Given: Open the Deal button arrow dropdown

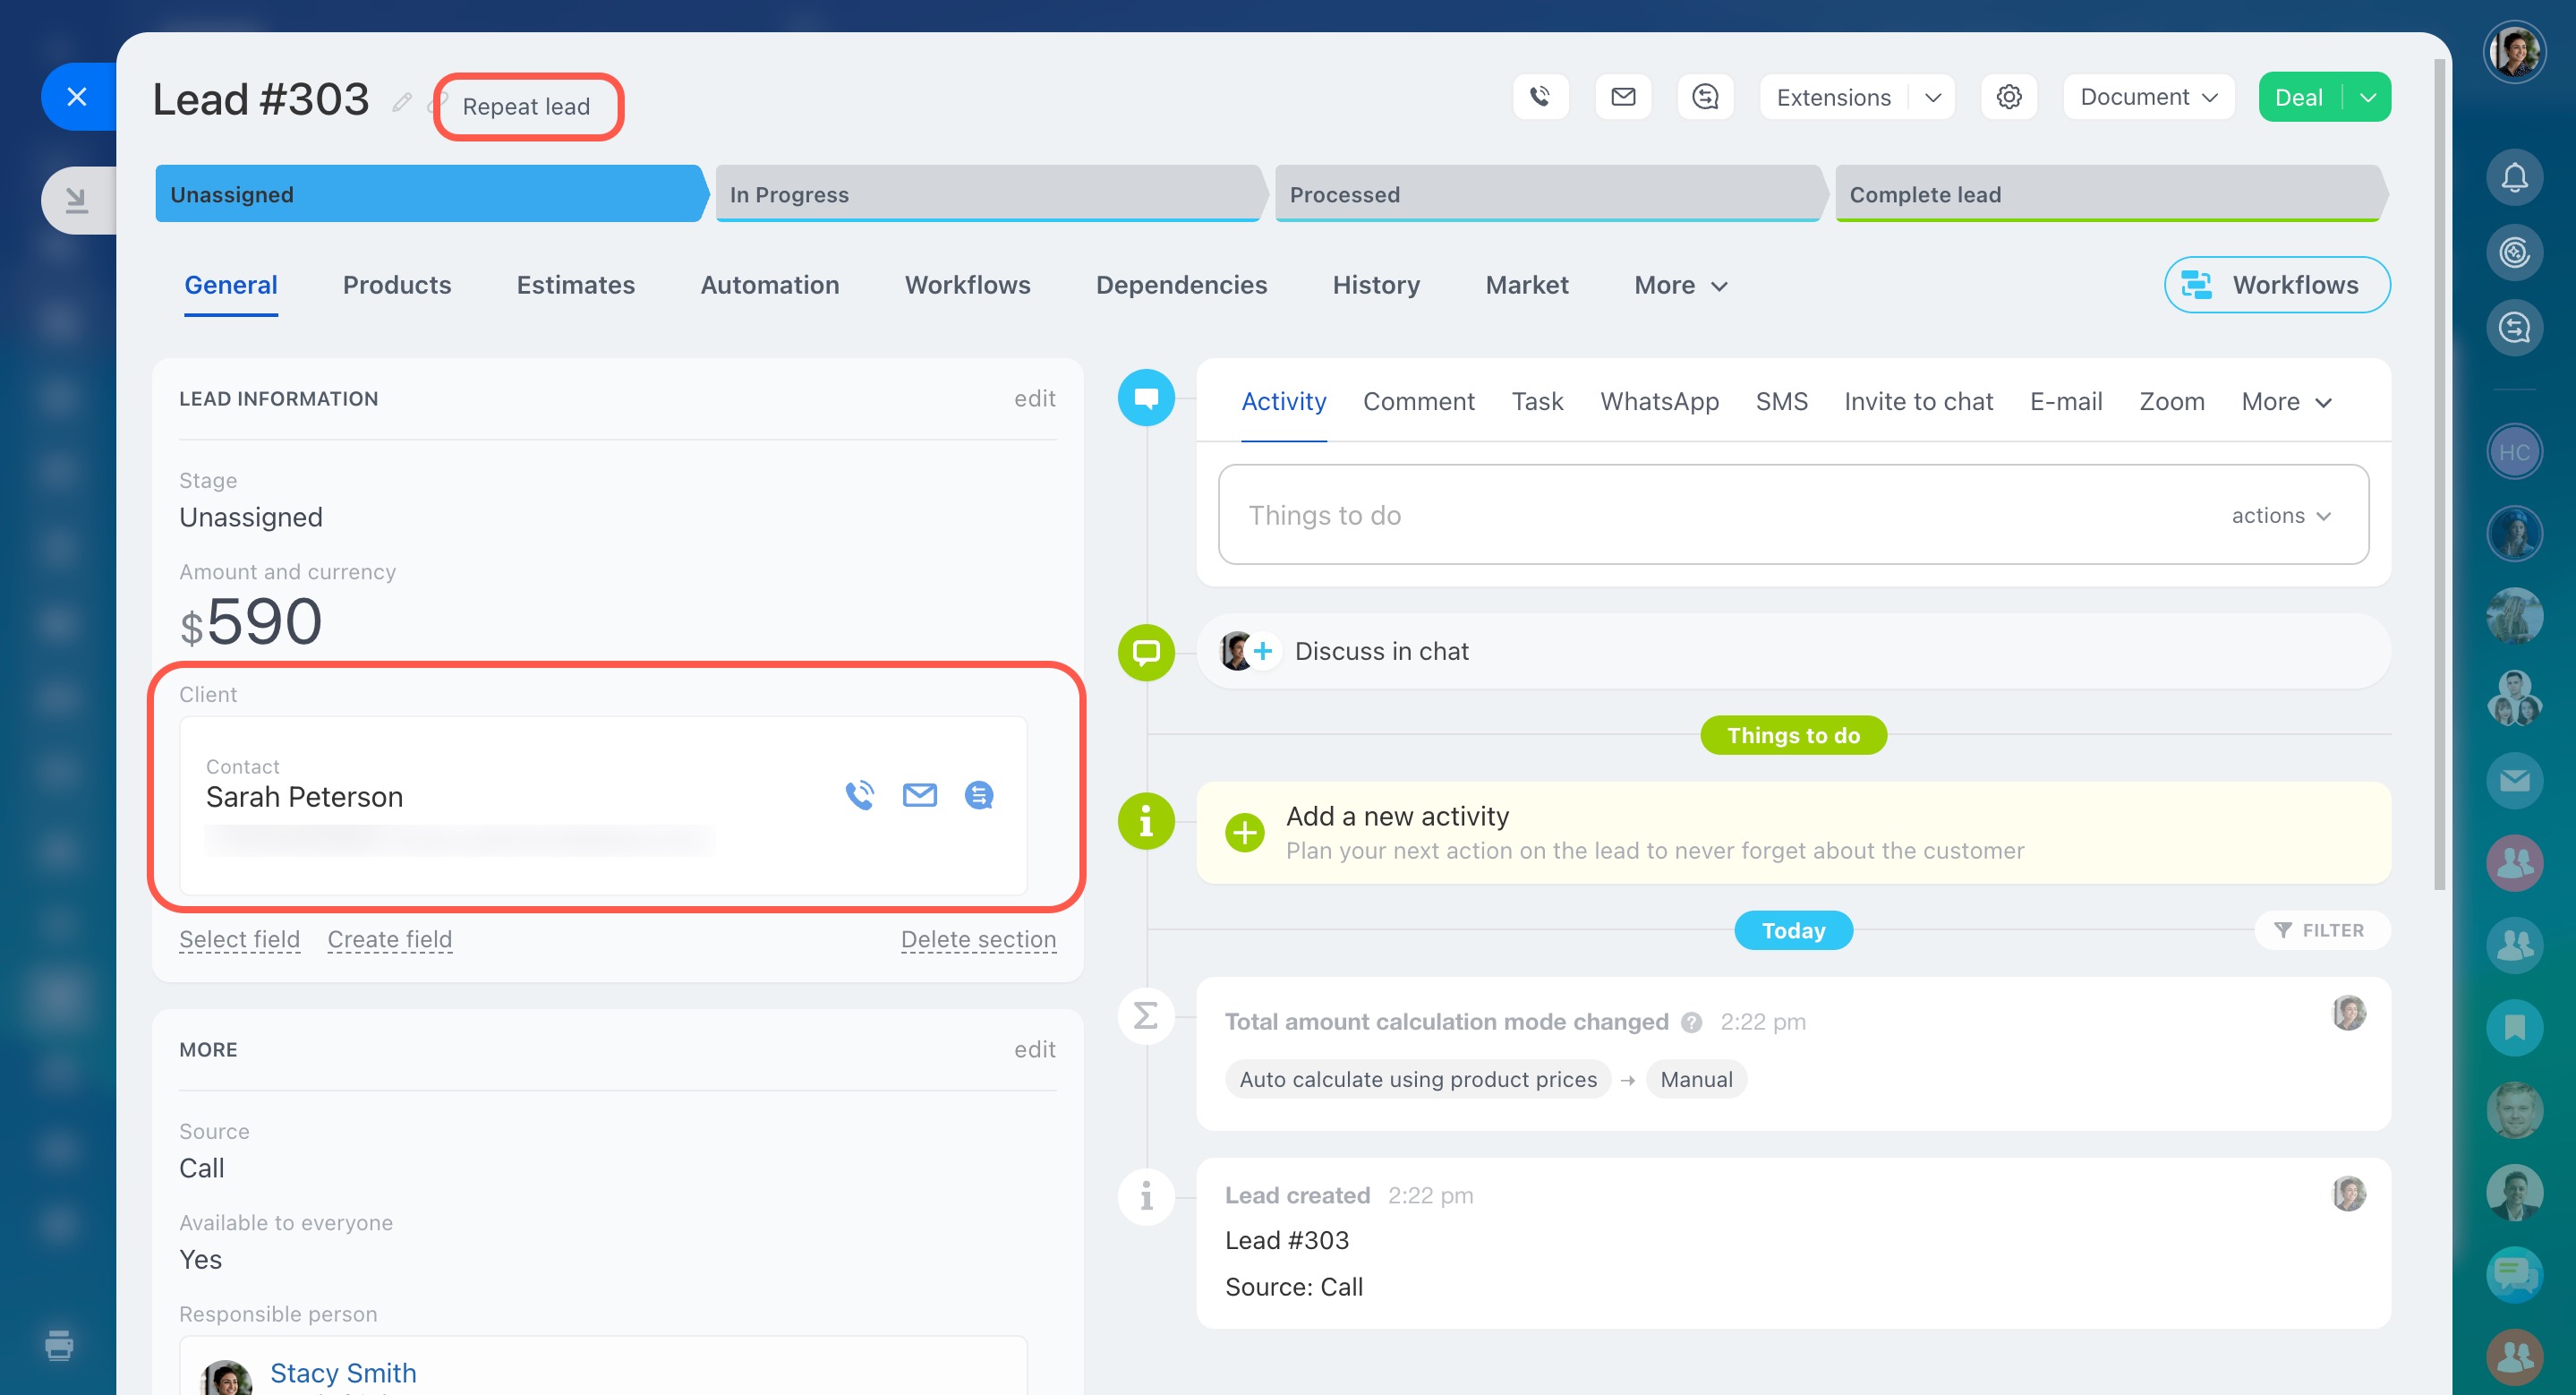Looking at the screenshot, I should [2367, 97].
